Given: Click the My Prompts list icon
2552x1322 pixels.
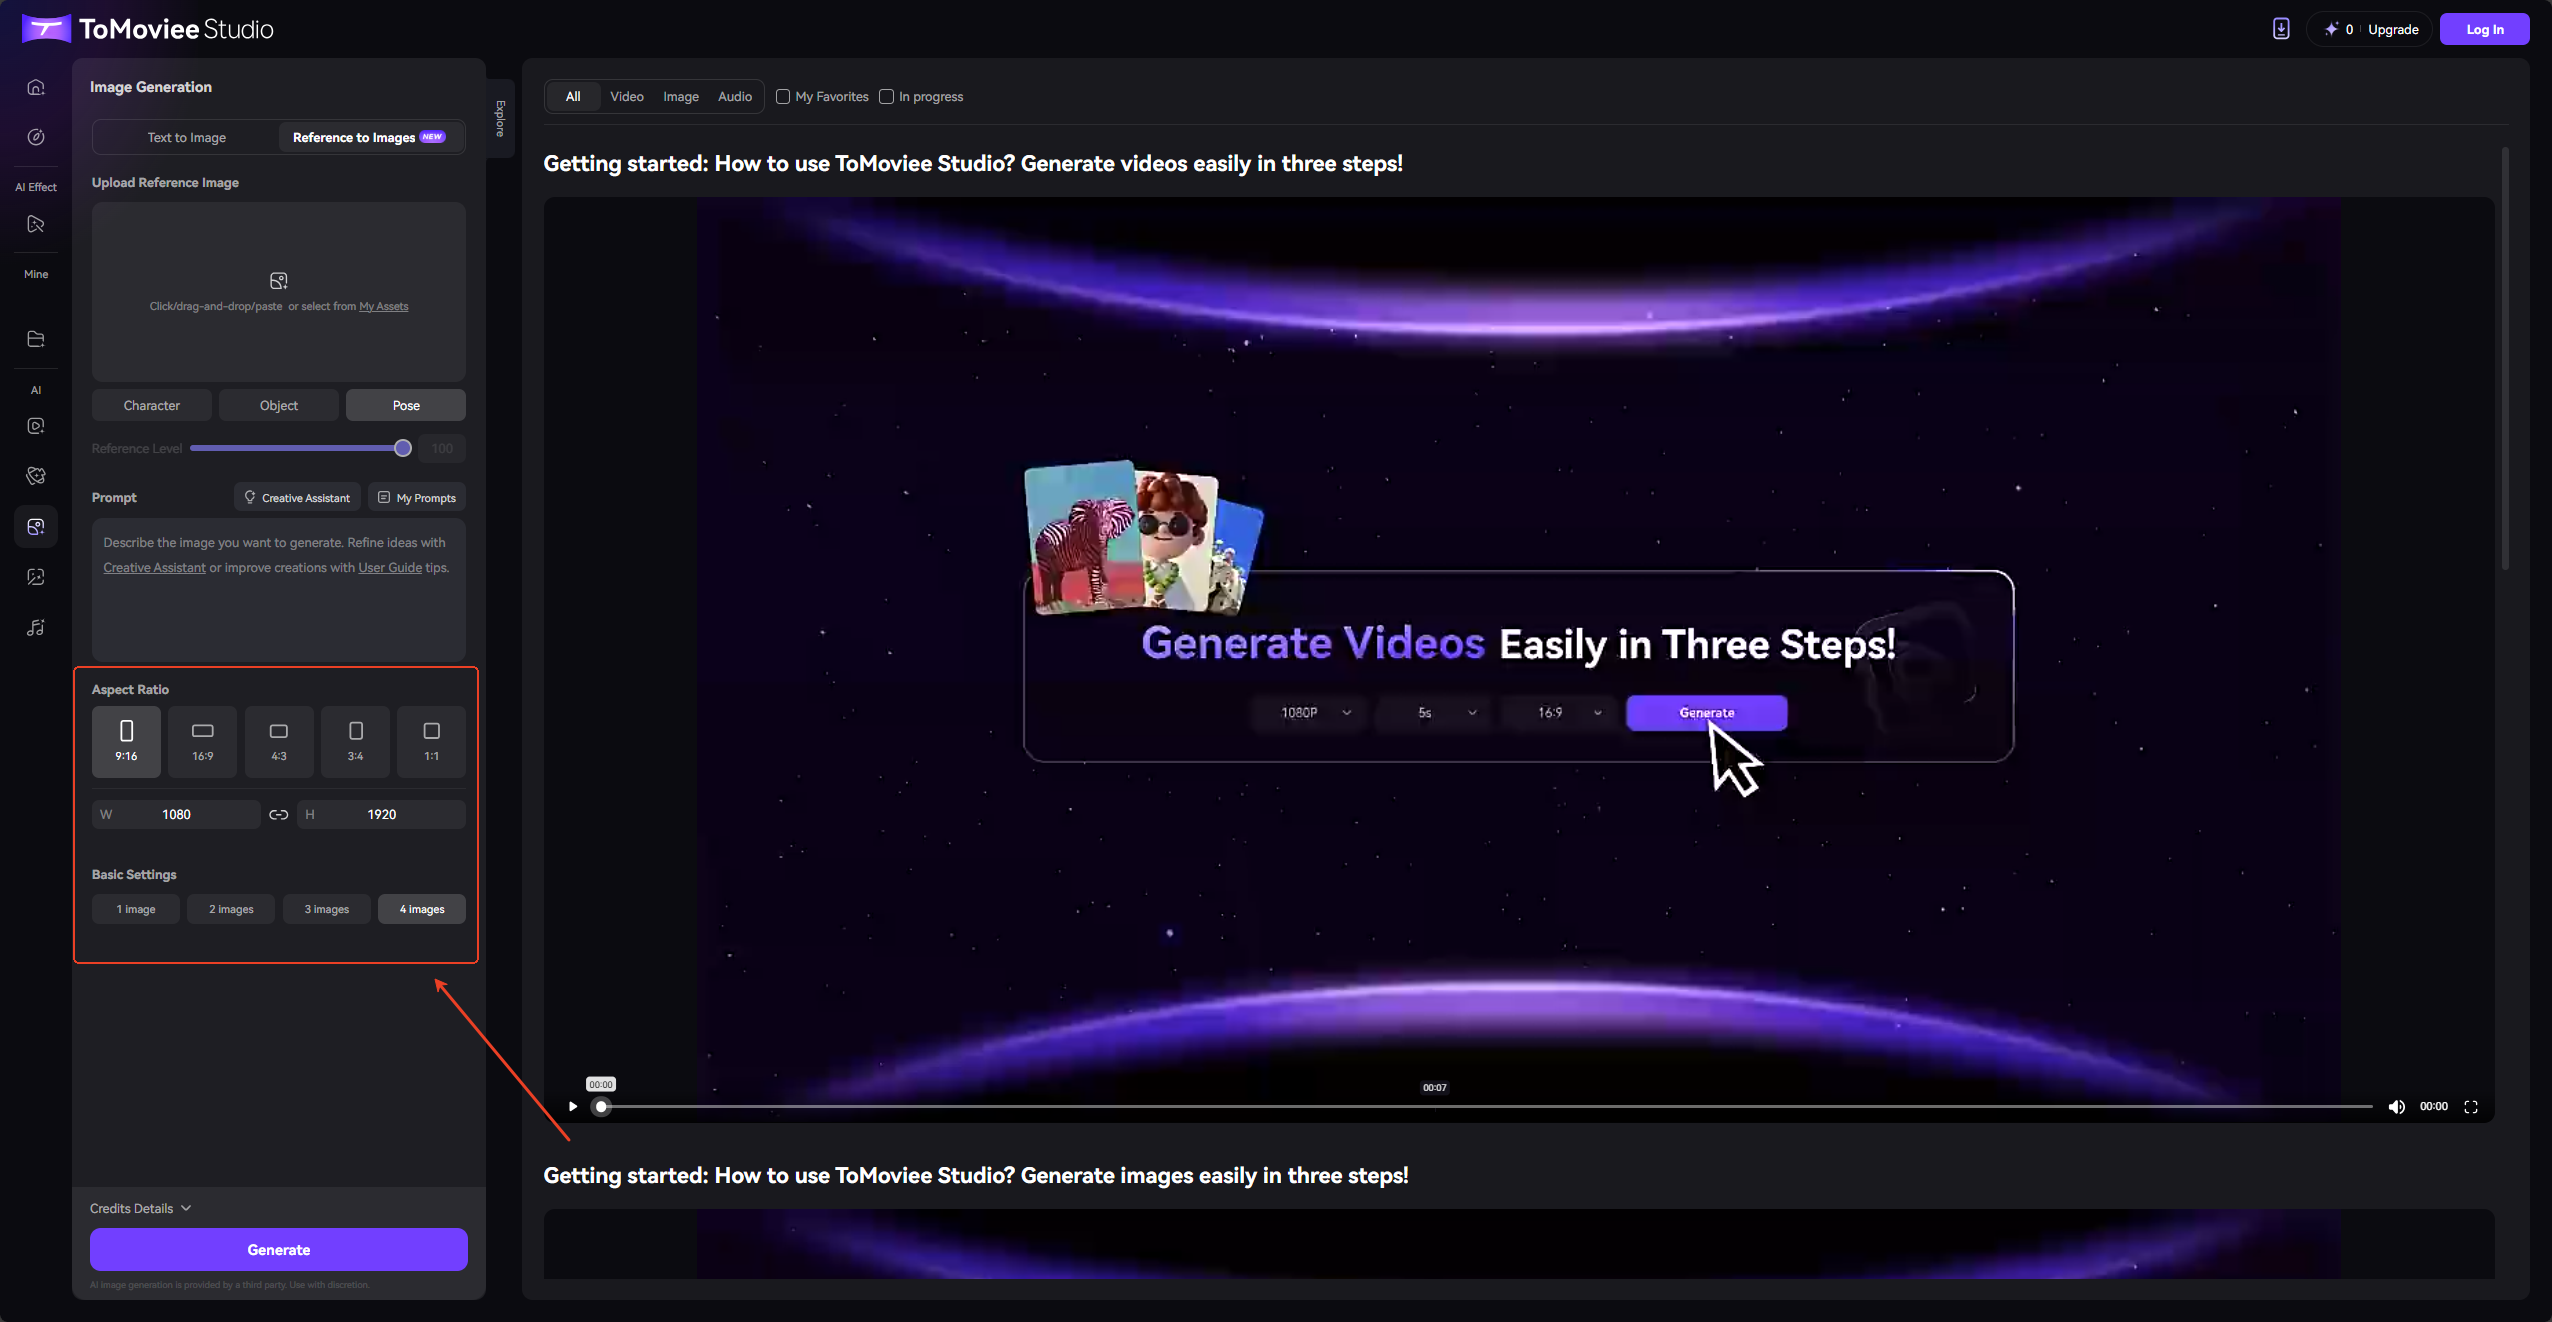Looking at the screenshot, I should click(x=384, y=497).
